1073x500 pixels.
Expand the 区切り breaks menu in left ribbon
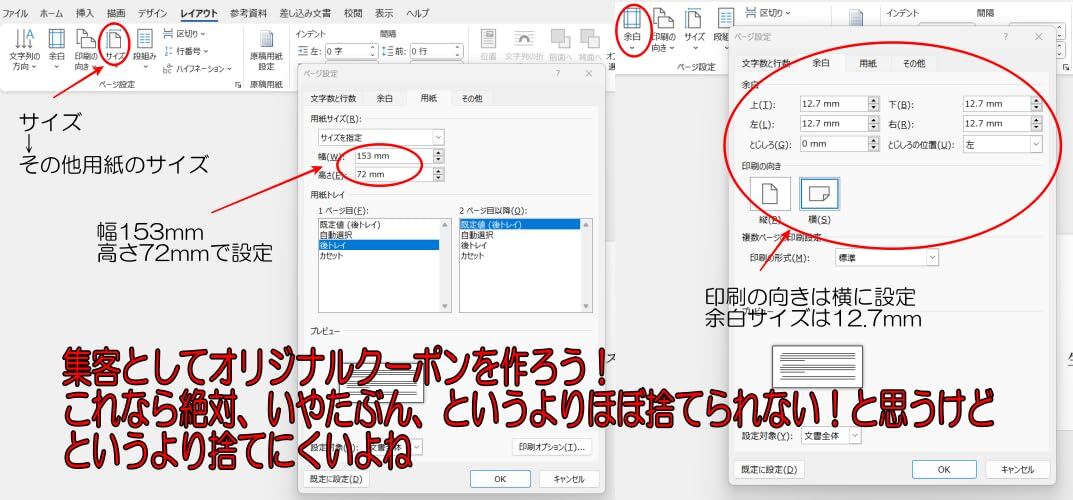coord(185,33)
